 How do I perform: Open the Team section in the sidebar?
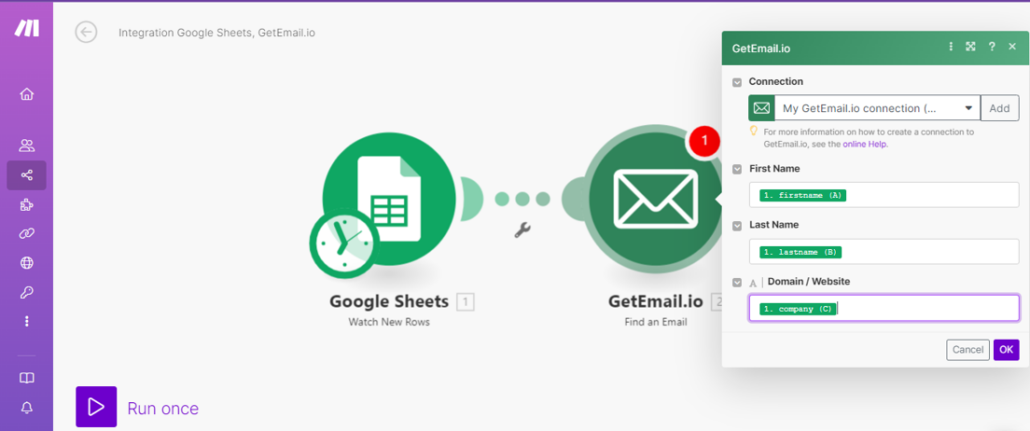[x=27, y=145]
